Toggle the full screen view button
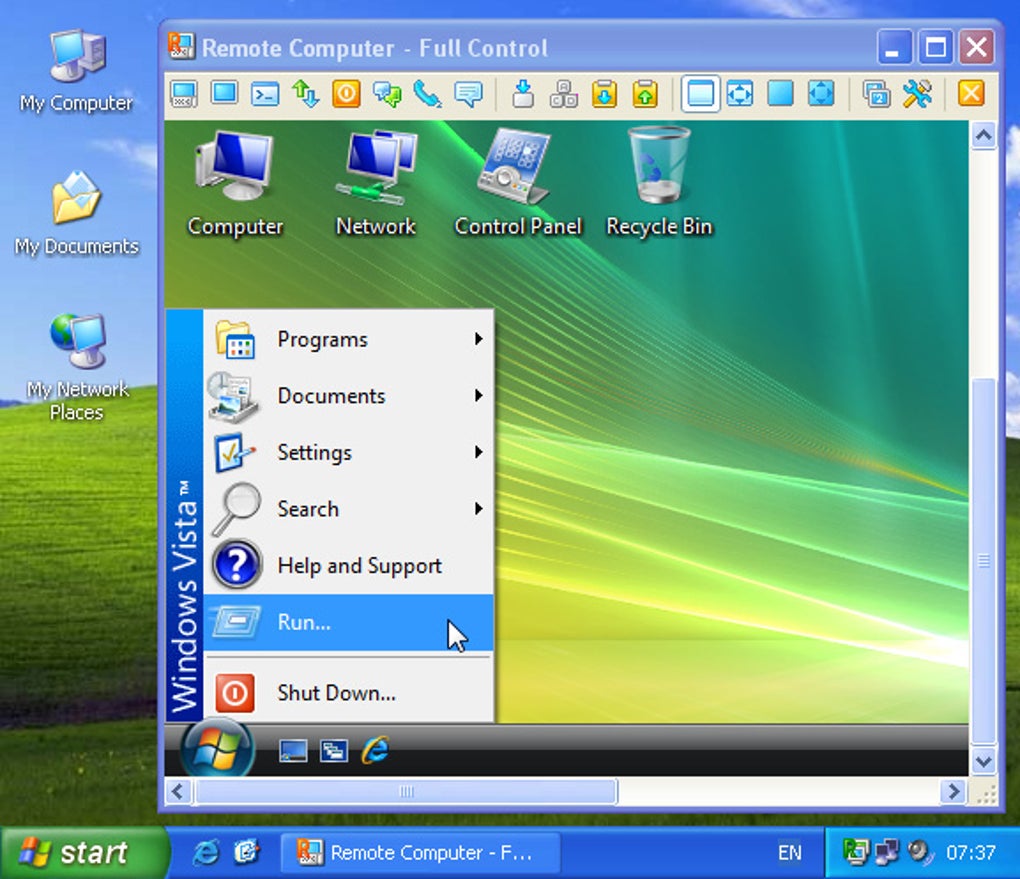The width and height of the screenshot is (1020, 879). pyautogui.click(x=781, y=94)
